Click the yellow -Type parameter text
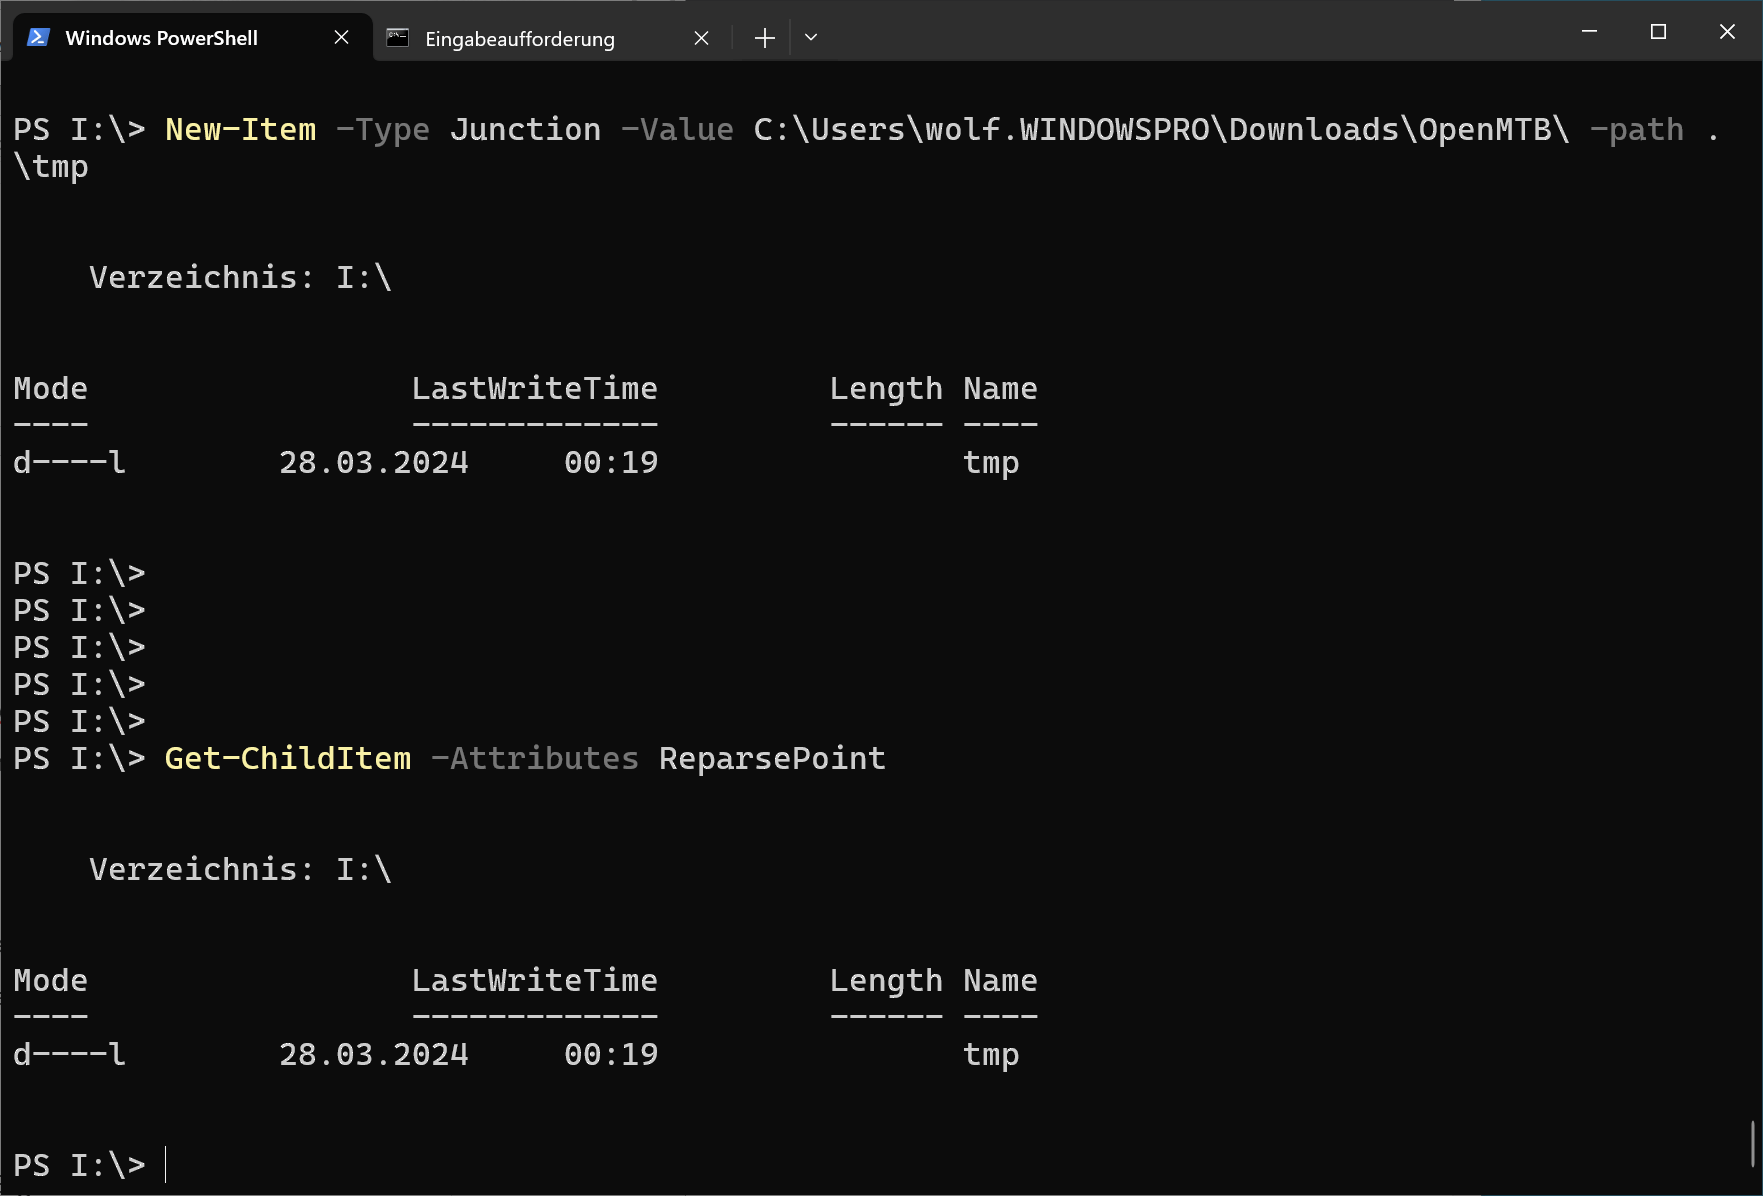The image size is (1763, 1196). [384, 129]
